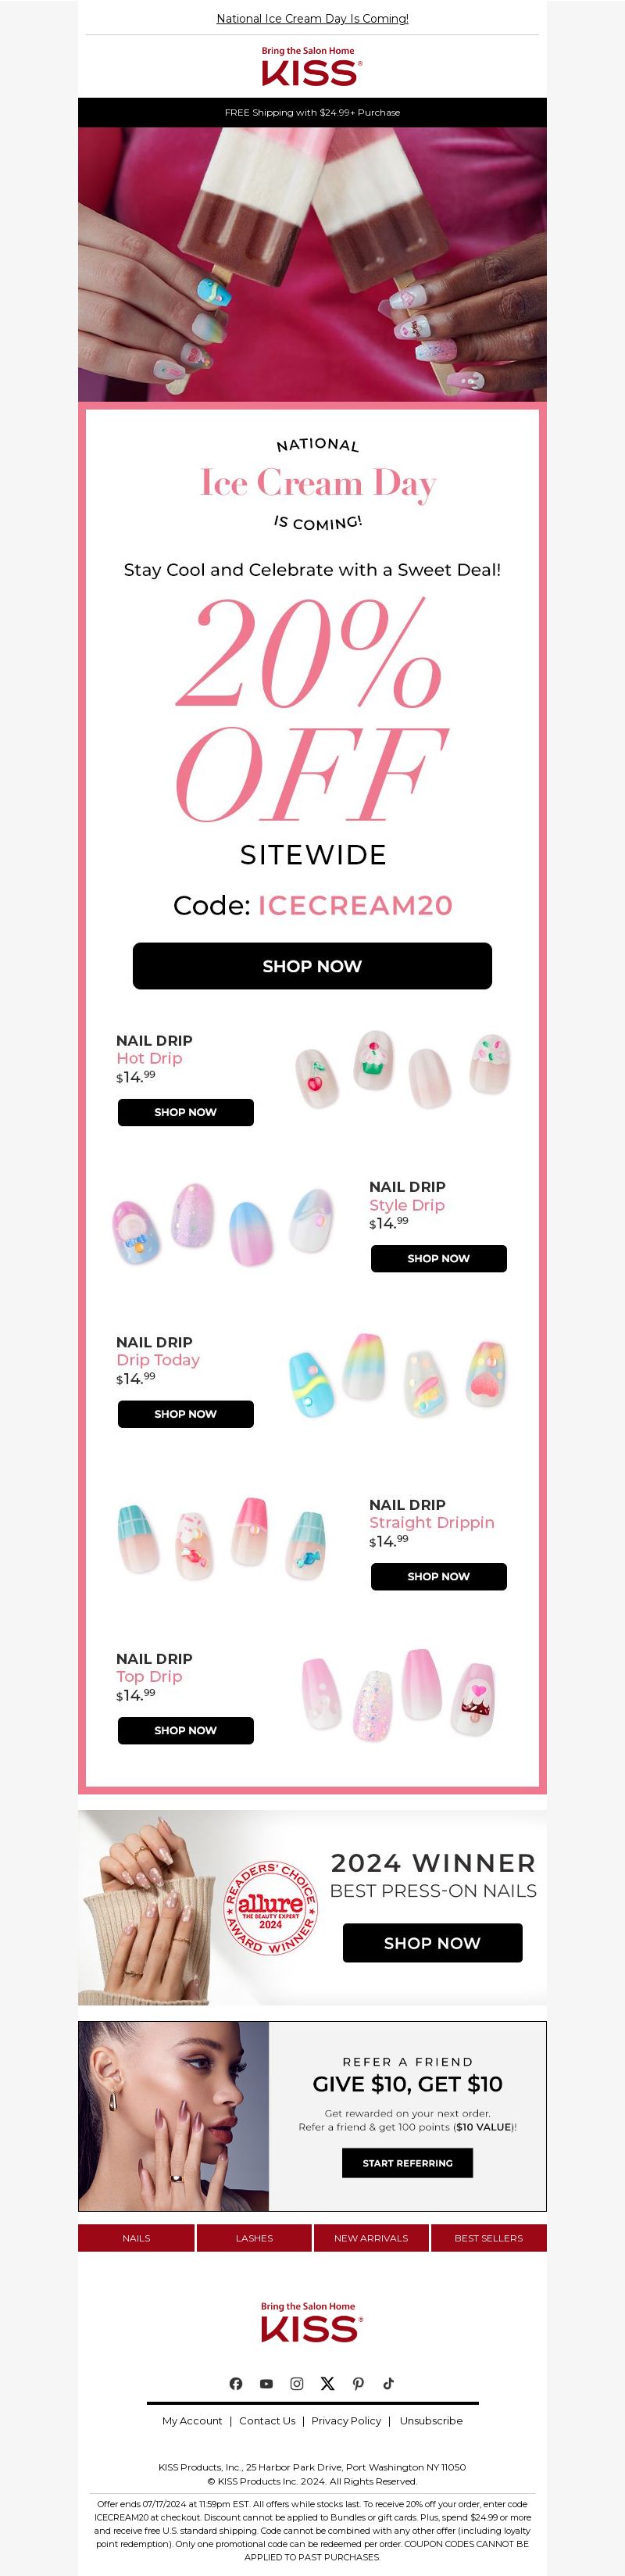Open the Facebook social icon

coord(236,2383)
